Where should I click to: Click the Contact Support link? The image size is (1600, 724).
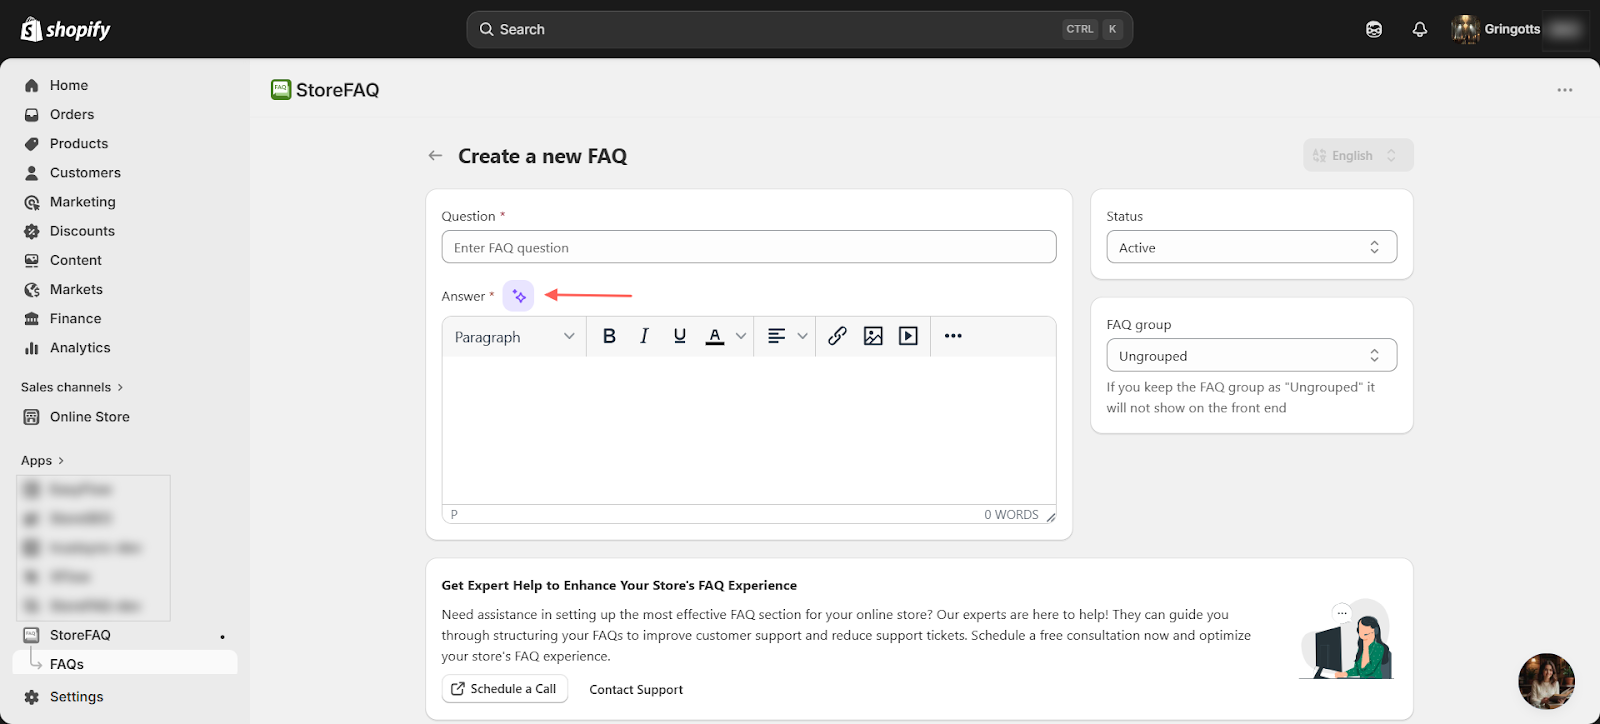(636, 689)
